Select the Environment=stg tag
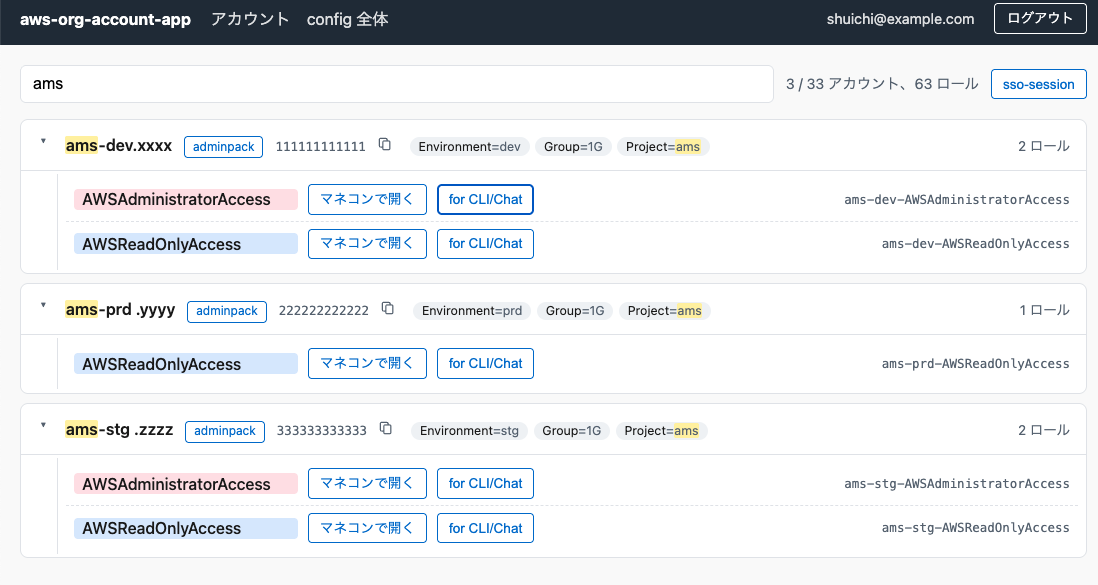1098x585 pixels. point(469,430)
